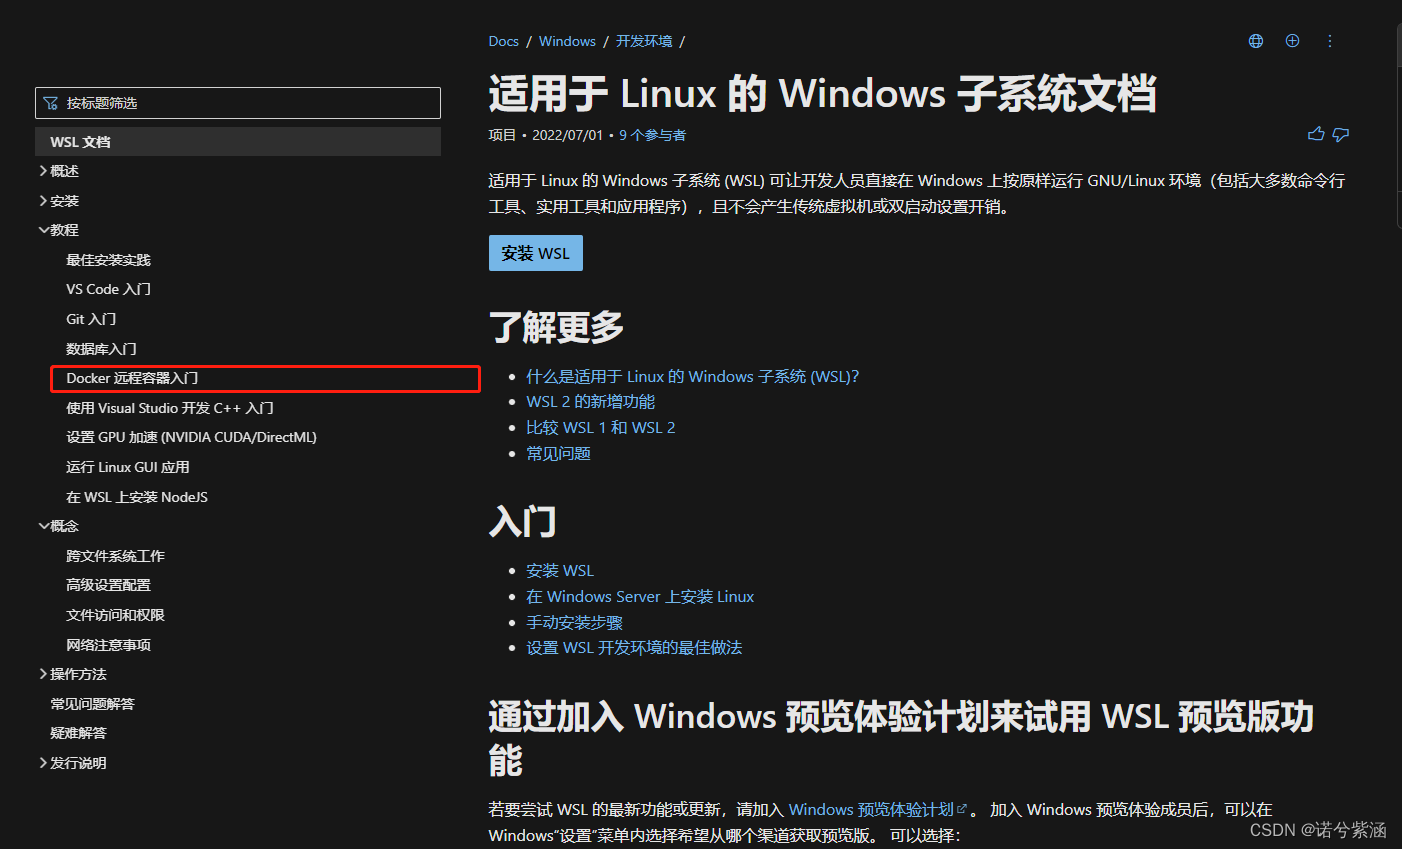
Task: Open VS Code 入门 tutorial
Action: tap(108, 289)
